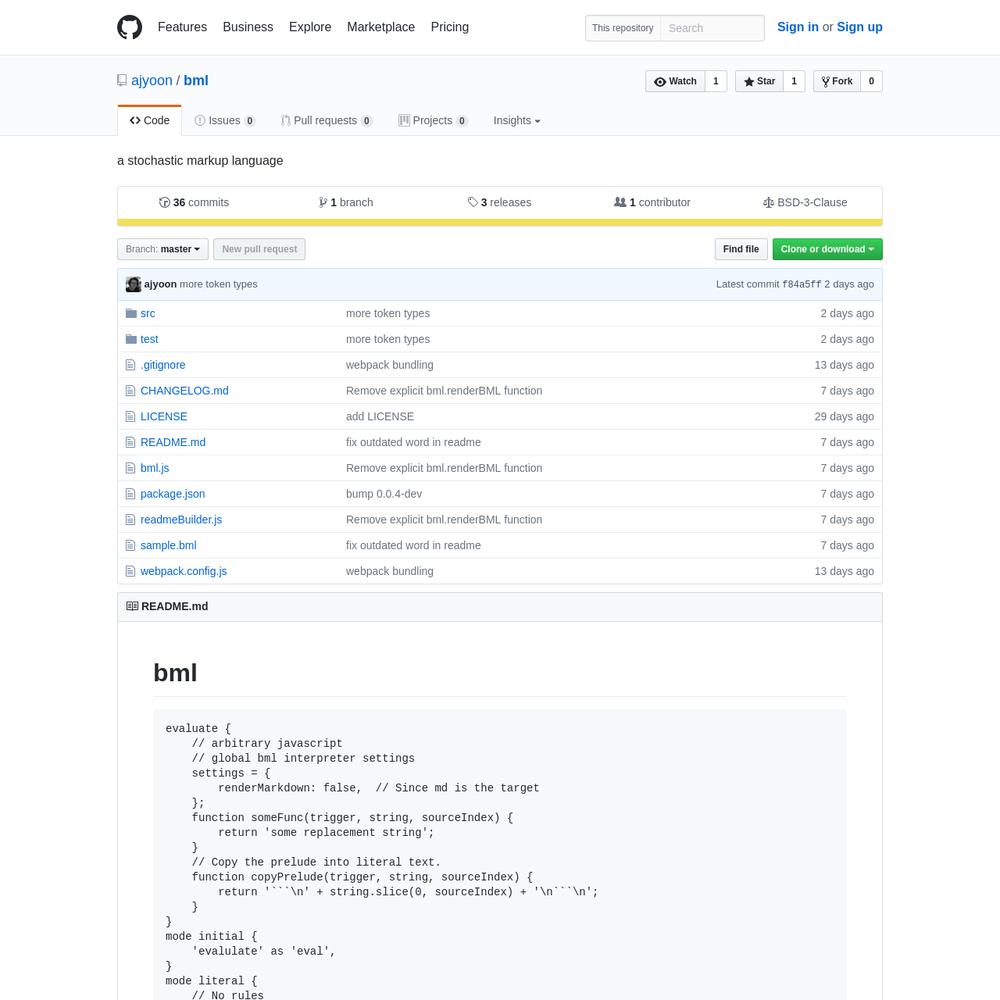Open the readmeBuilder.js file

pos(181,520)
